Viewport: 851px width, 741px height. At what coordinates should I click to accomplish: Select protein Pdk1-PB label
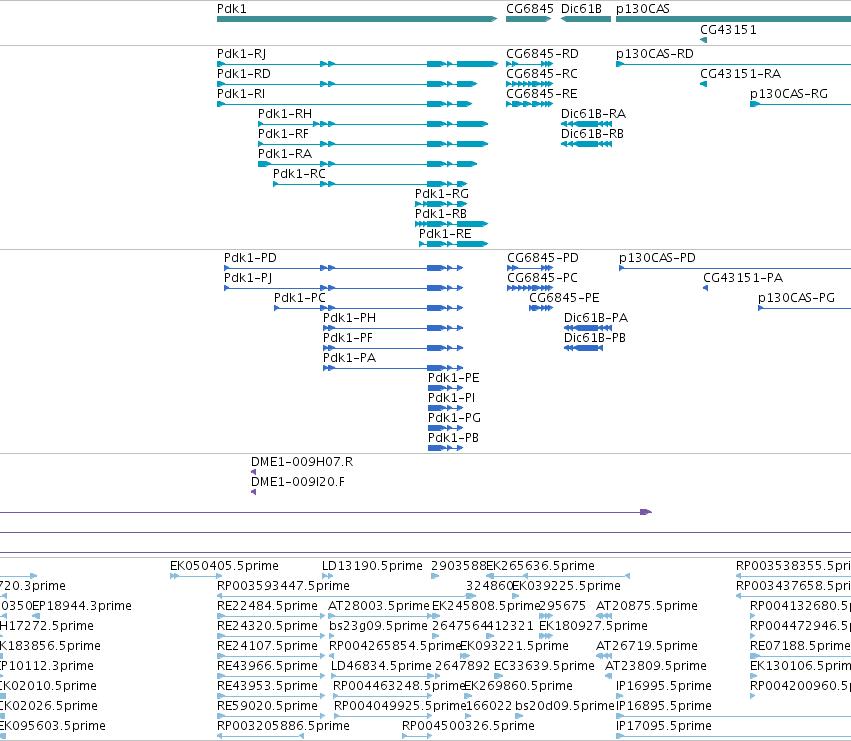[x=454, y=438]
